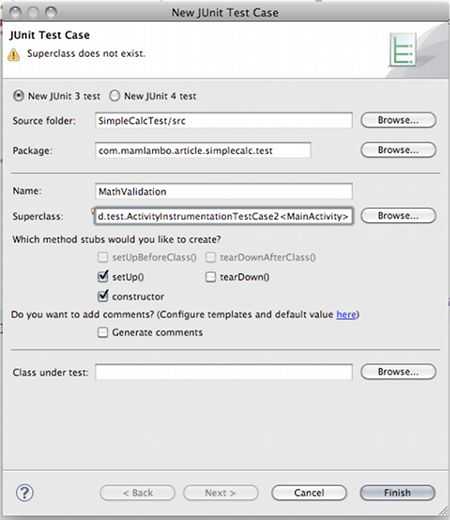This screenshot has width=450, height=520.
Task: Focus the Superclass text field
Action: click(224, 216)
